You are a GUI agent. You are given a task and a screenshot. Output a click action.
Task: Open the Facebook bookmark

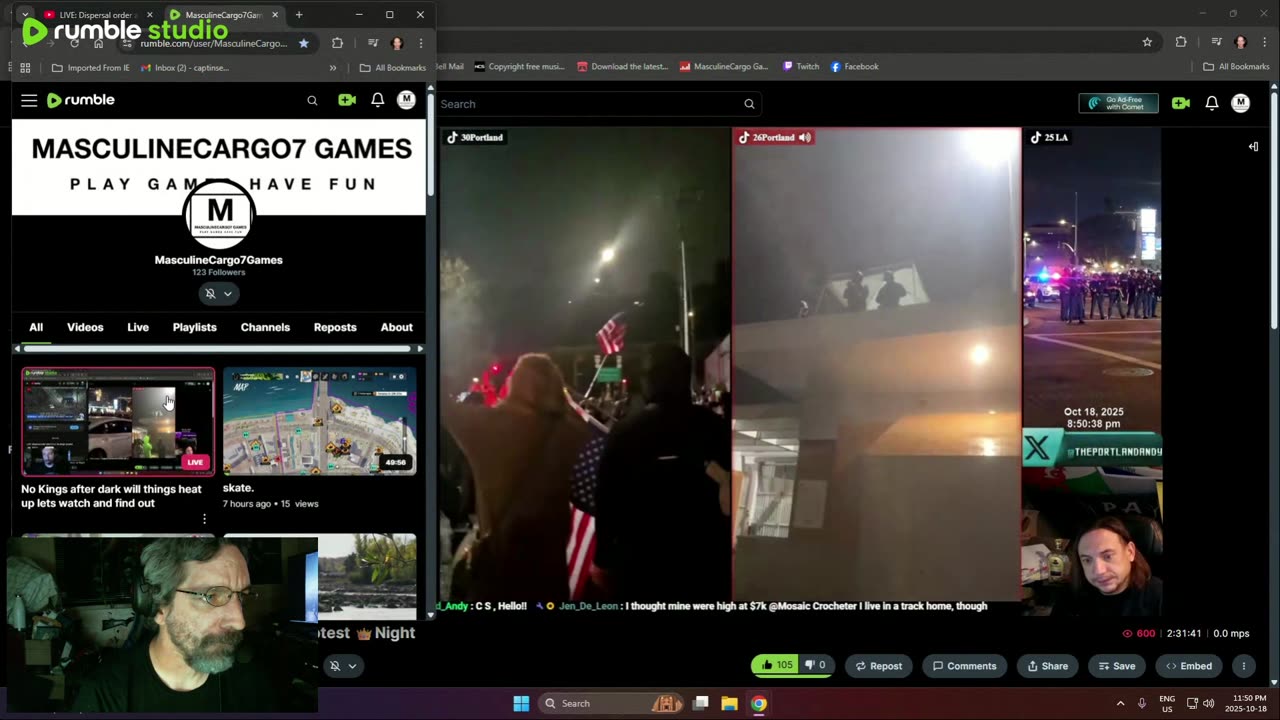coord(854,66)
